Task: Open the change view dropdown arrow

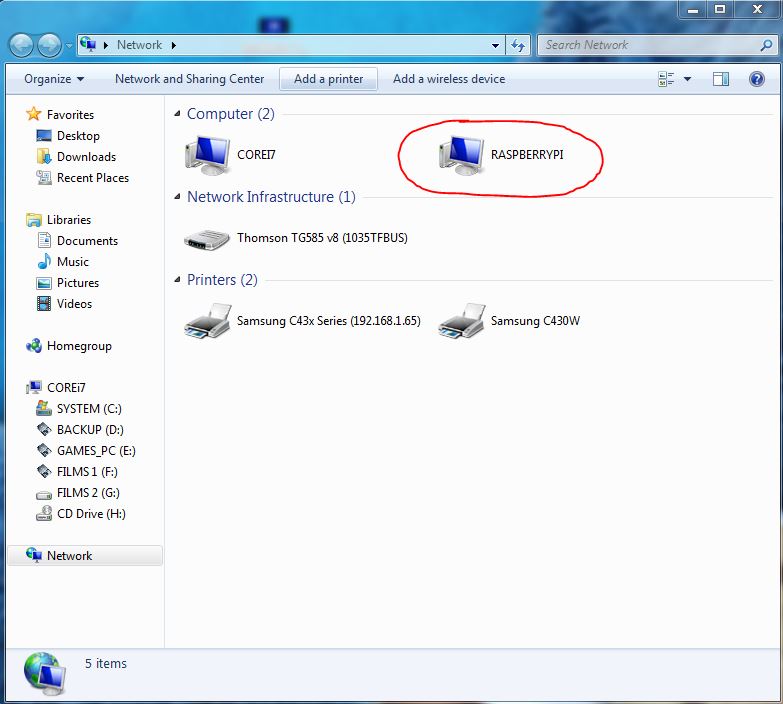Action: (688, 79)
